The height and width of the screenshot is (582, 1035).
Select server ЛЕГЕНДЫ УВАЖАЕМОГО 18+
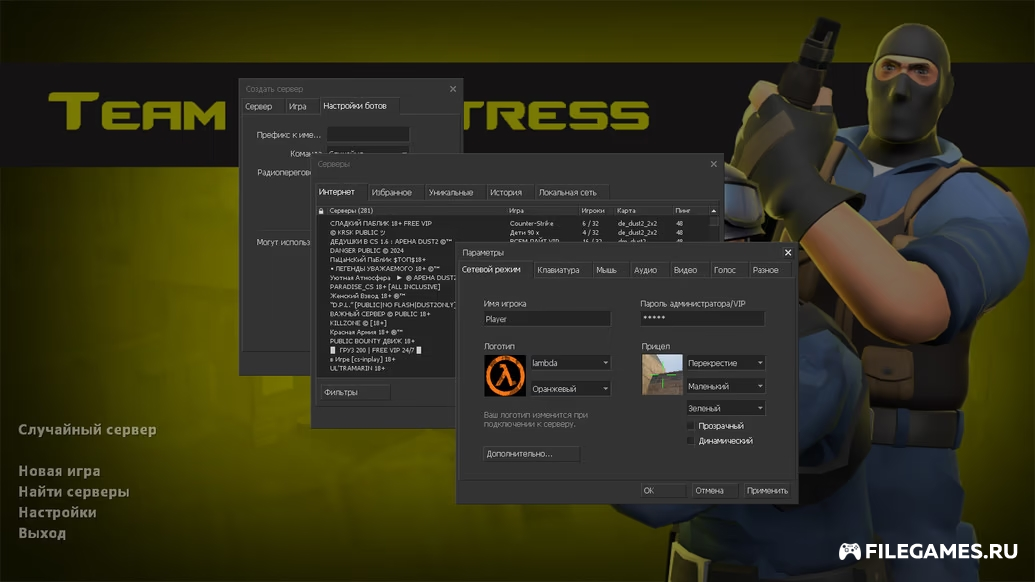385,269
